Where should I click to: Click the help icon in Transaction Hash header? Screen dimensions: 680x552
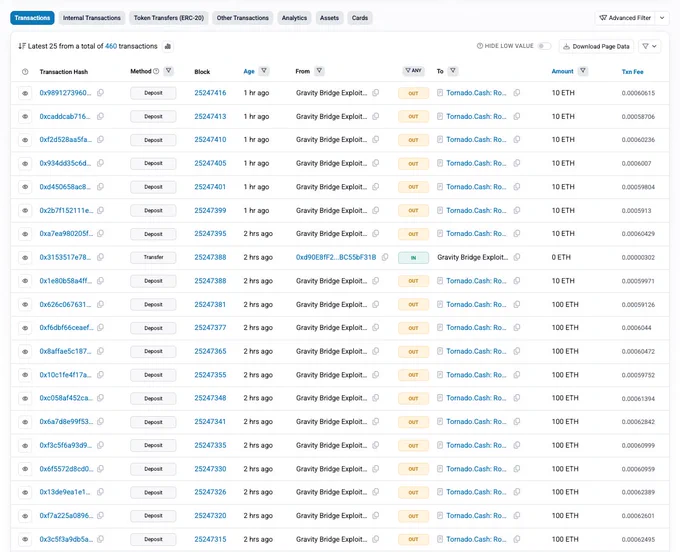pos(25,72)
